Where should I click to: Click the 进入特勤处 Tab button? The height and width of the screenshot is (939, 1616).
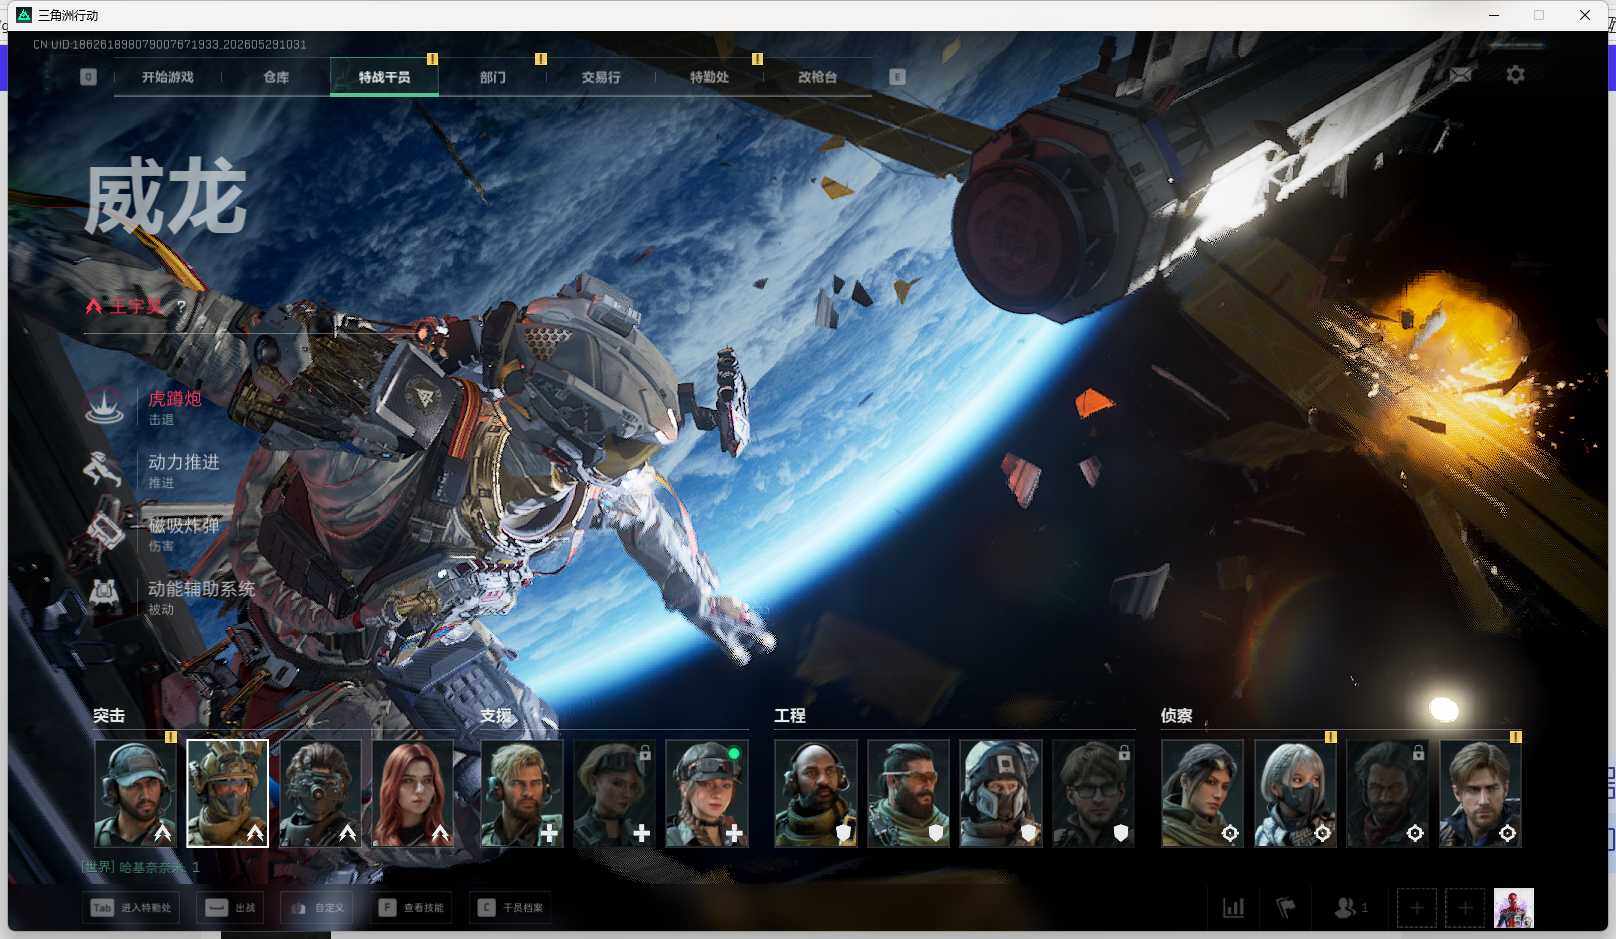pos(131,908)
